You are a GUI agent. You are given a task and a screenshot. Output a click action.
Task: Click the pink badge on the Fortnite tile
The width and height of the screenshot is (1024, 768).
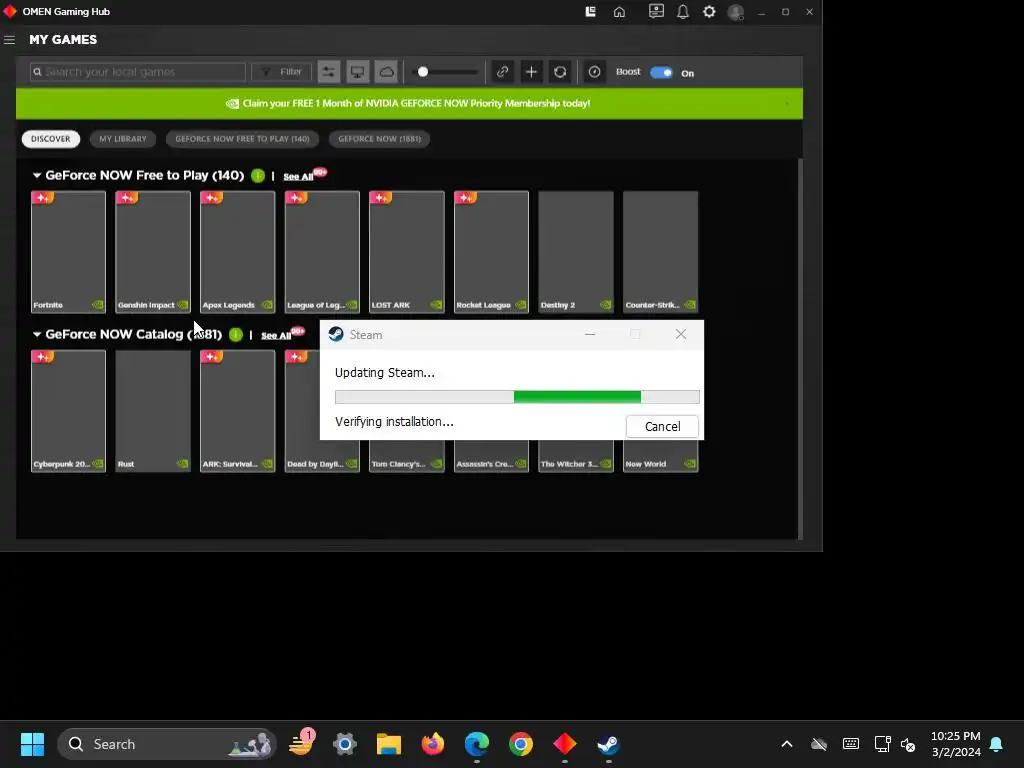43,198
